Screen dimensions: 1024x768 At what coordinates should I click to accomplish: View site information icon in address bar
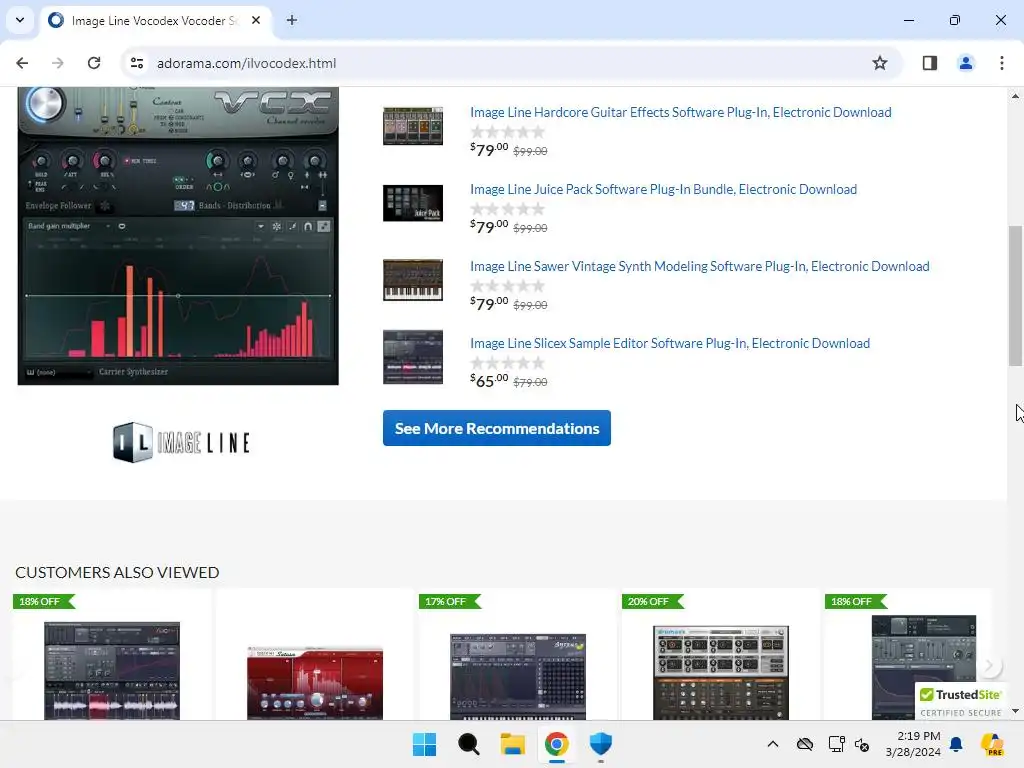(x=136, y=63)
